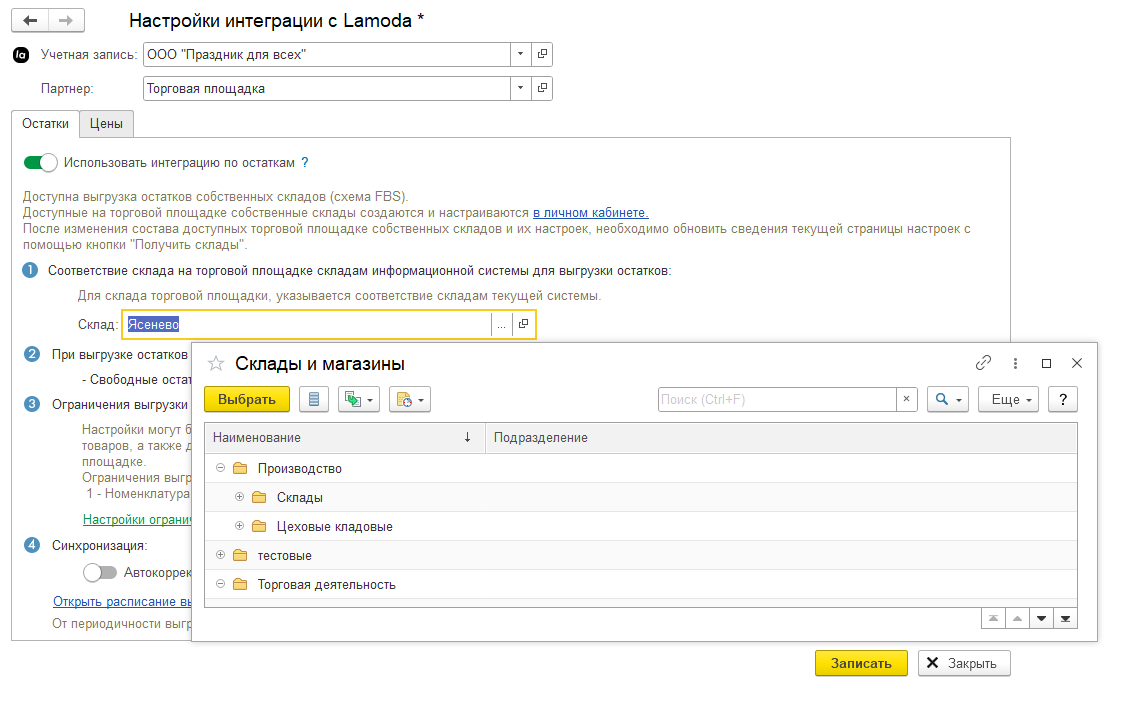1134x721 pixels.
Task: Add Склады и магазины to favorites star
Action: pos(216,364)
